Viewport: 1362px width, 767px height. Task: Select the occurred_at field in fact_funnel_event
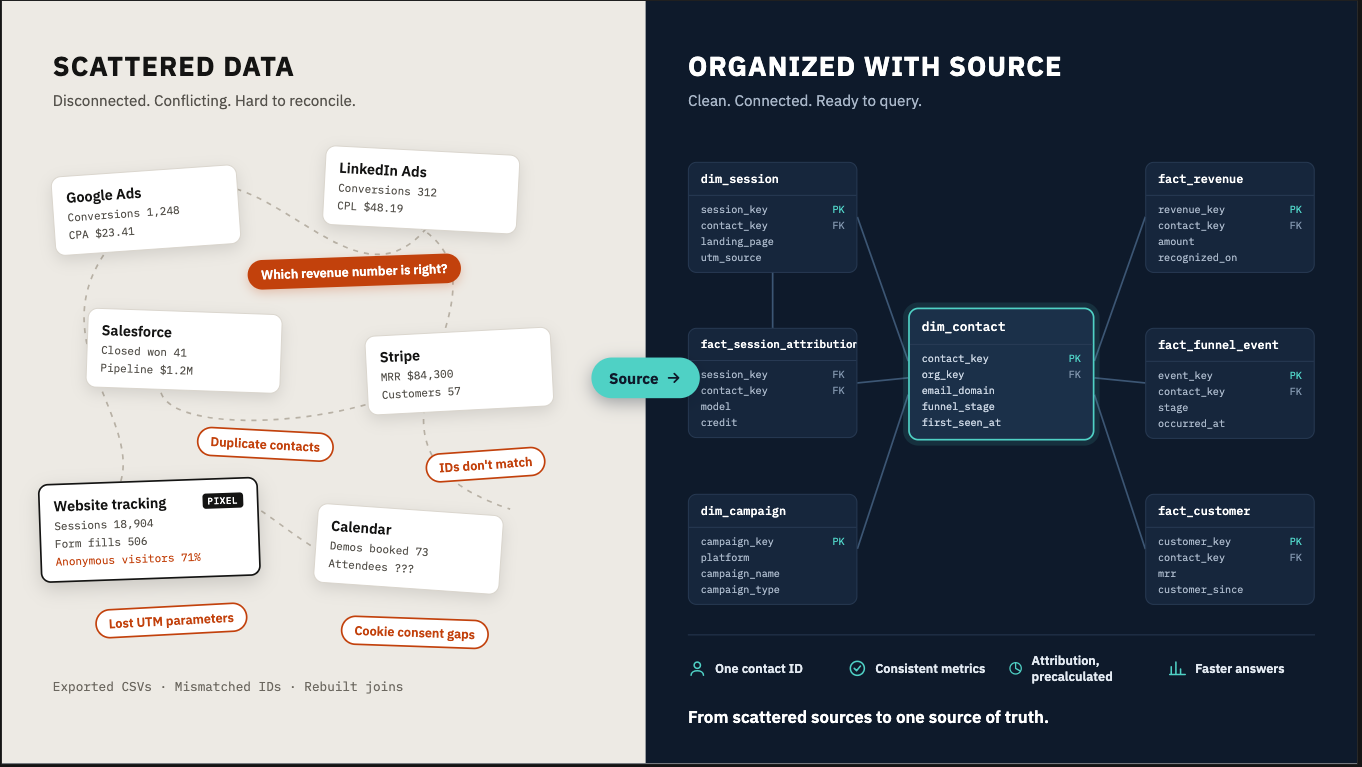(x=1191, y=424)
